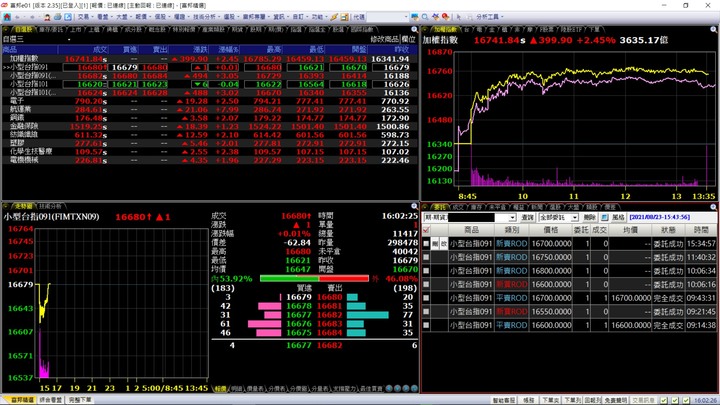Open the home icon in the toolbar
Viewport: 720px width, 405px height.
coord(7,17)
